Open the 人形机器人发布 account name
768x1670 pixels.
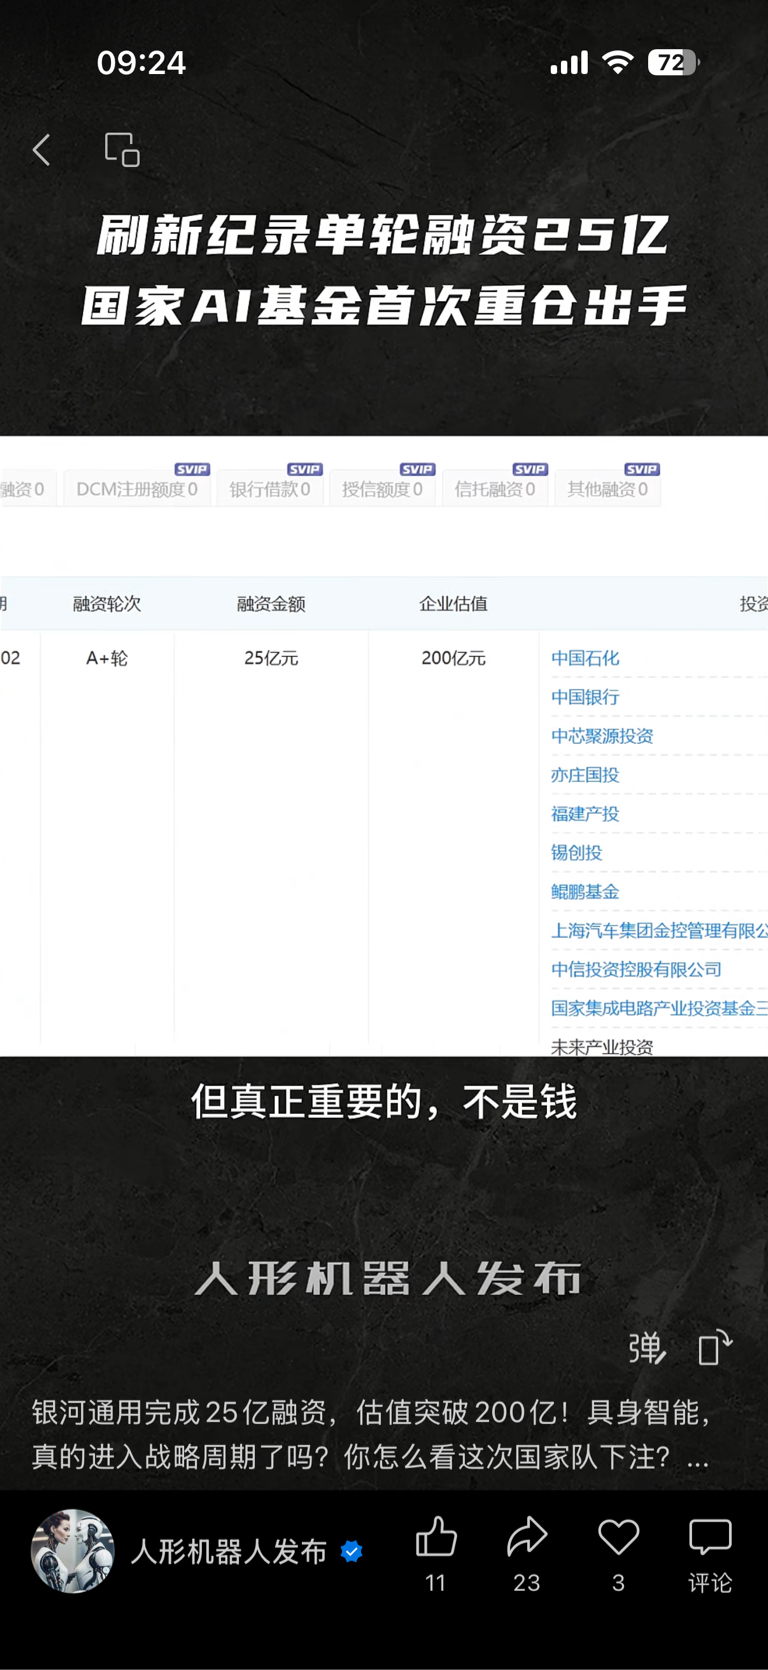229,1551
